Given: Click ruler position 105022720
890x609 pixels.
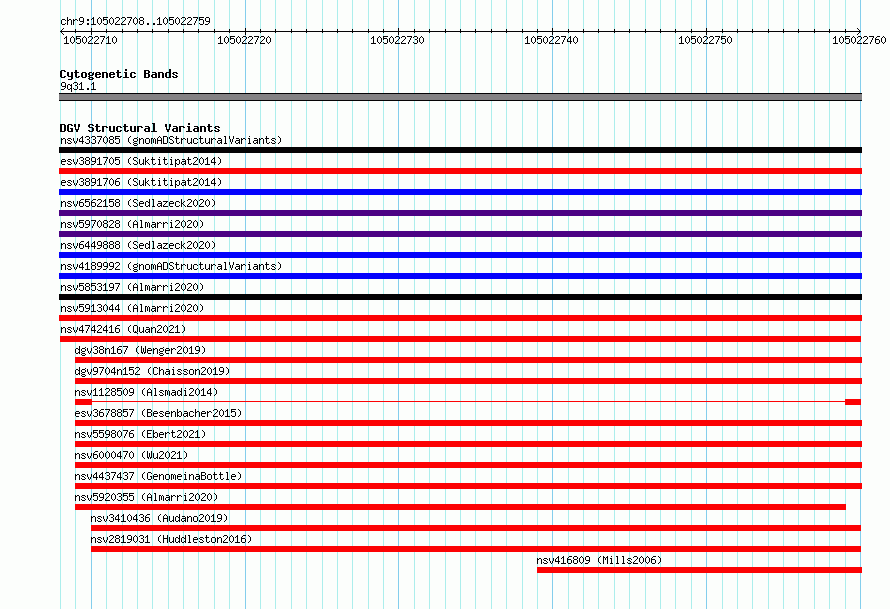Looking at the screenshot, I should (244, 40).
